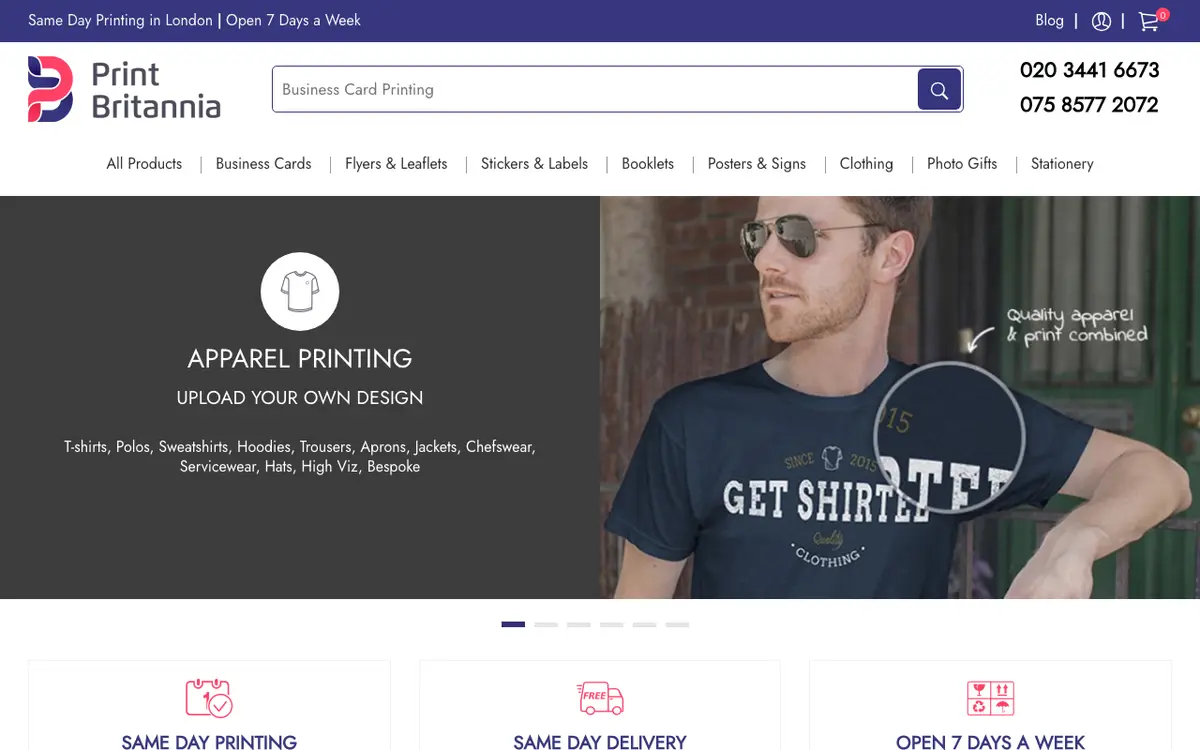Screen dimensions: 1200x750
Task: Select the second carousel slide indicator
Action: (546, 624)
